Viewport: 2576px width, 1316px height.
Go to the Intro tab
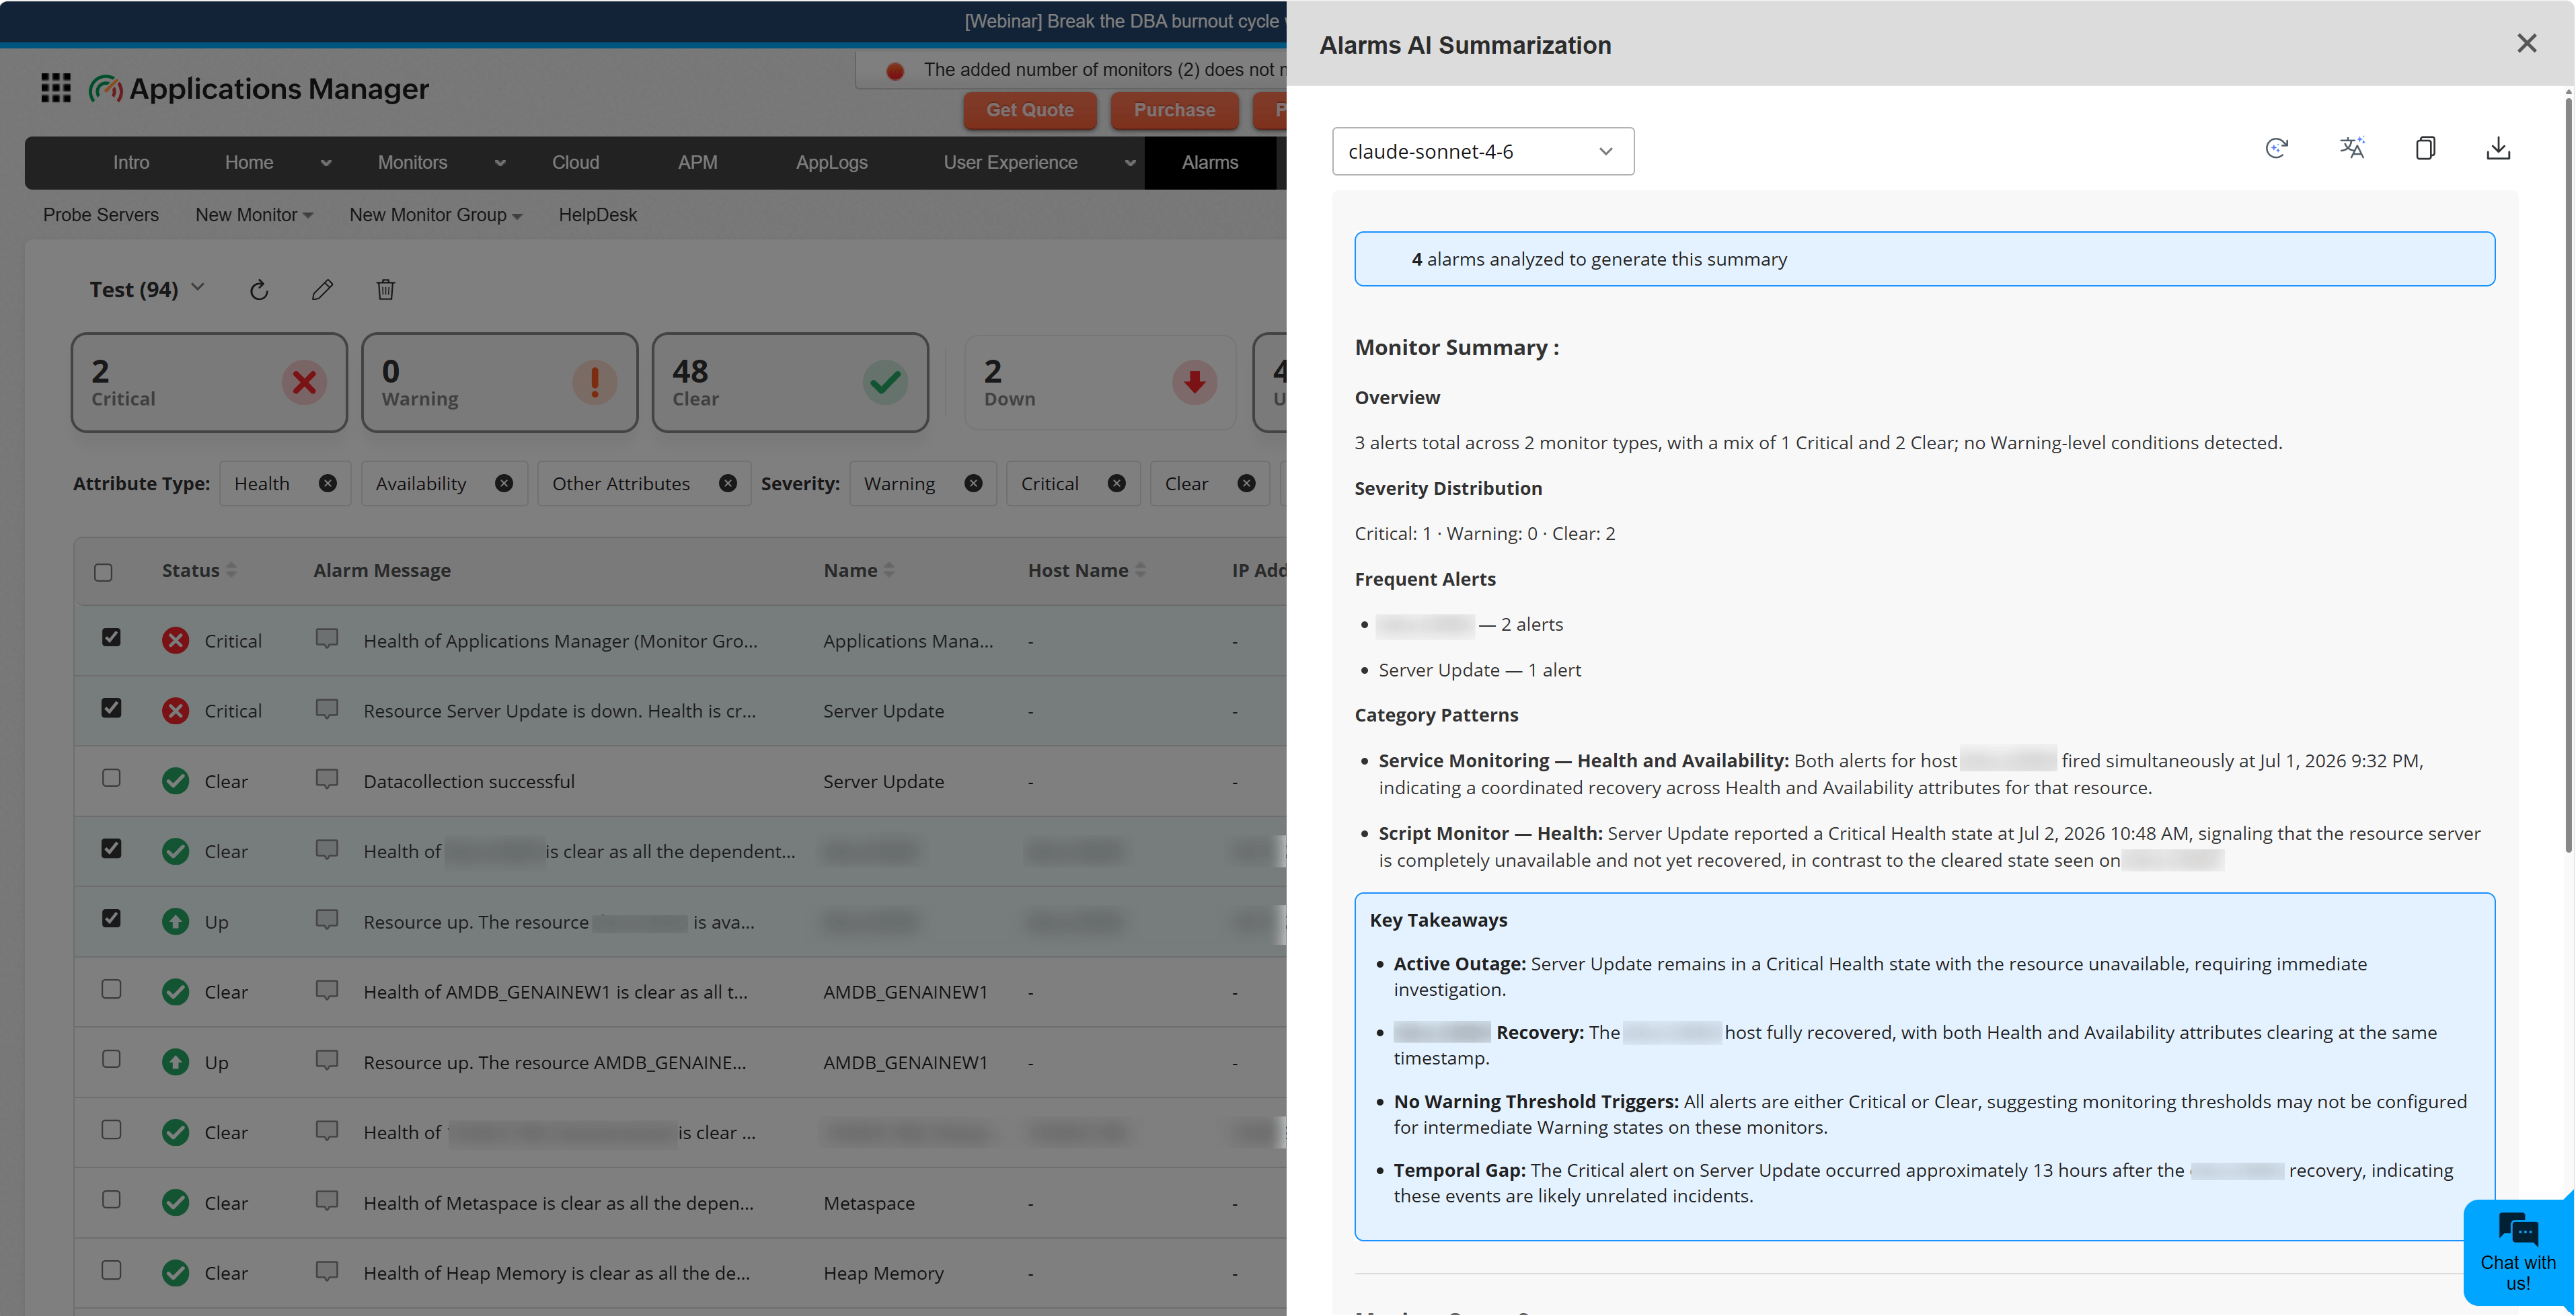(131, 163)
